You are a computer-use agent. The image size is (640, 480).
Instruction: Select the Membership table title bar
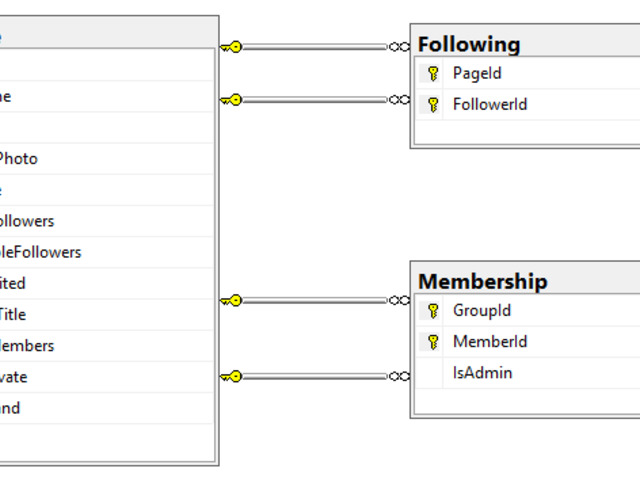525,281
